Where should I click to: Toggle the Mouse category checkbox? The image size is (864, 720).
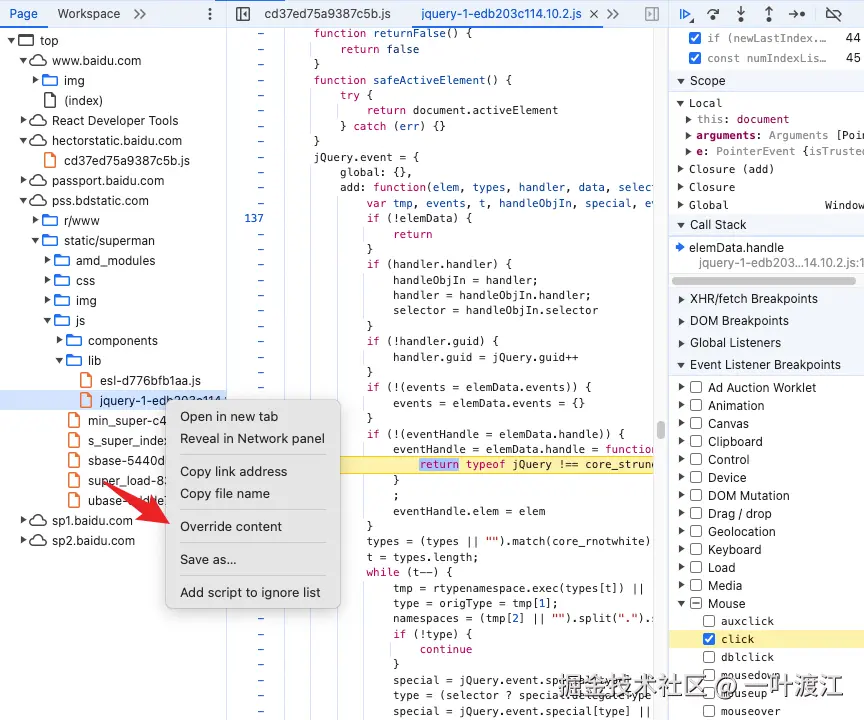[x=696, y=603]
